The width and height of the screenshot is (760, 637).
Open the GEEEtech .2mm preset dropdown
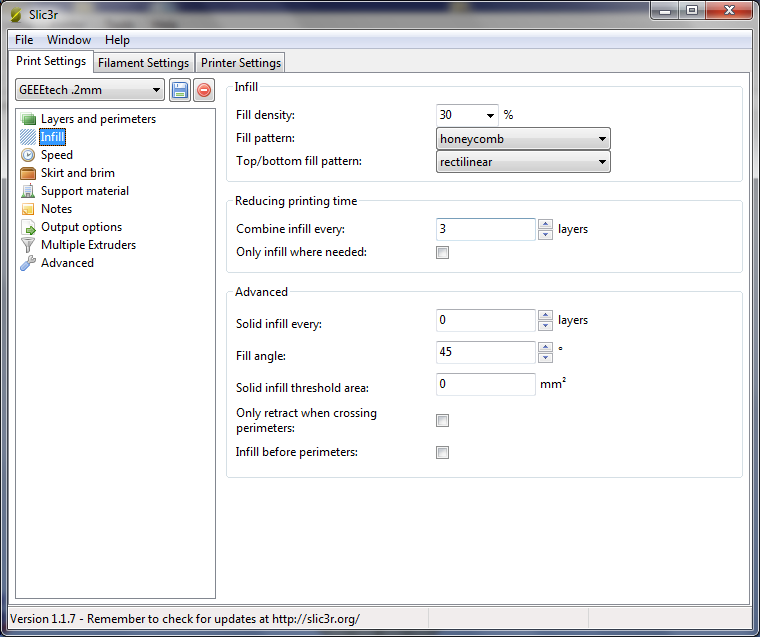(x=90, y=90)
